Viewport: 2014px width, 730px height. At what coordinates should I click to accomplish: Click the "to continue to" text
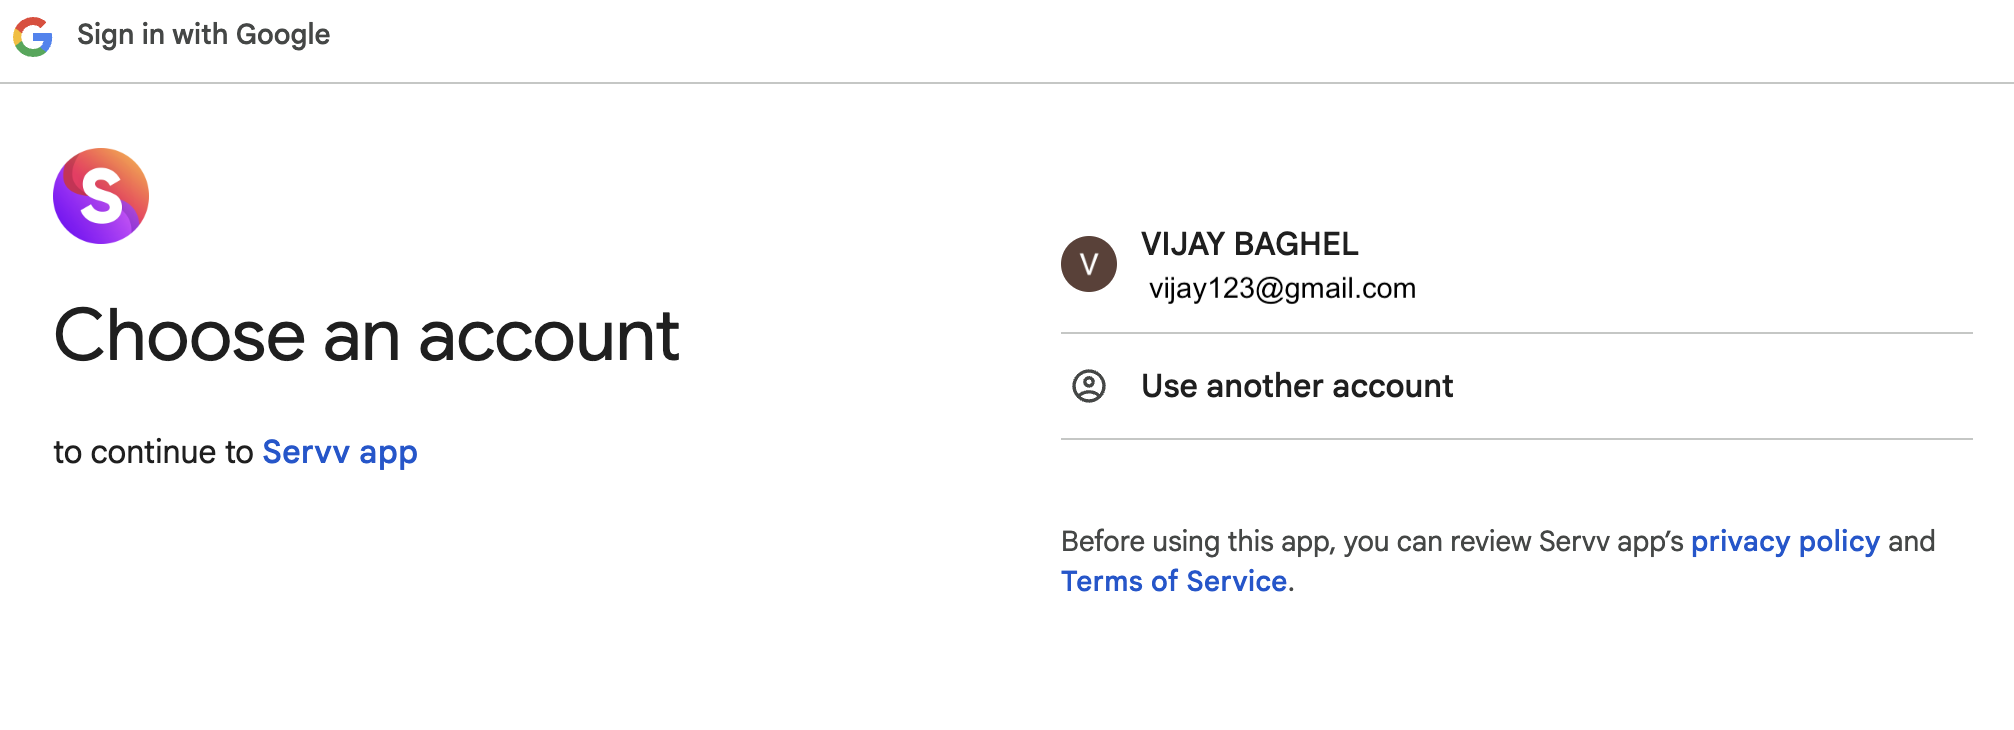click(153, 452)
